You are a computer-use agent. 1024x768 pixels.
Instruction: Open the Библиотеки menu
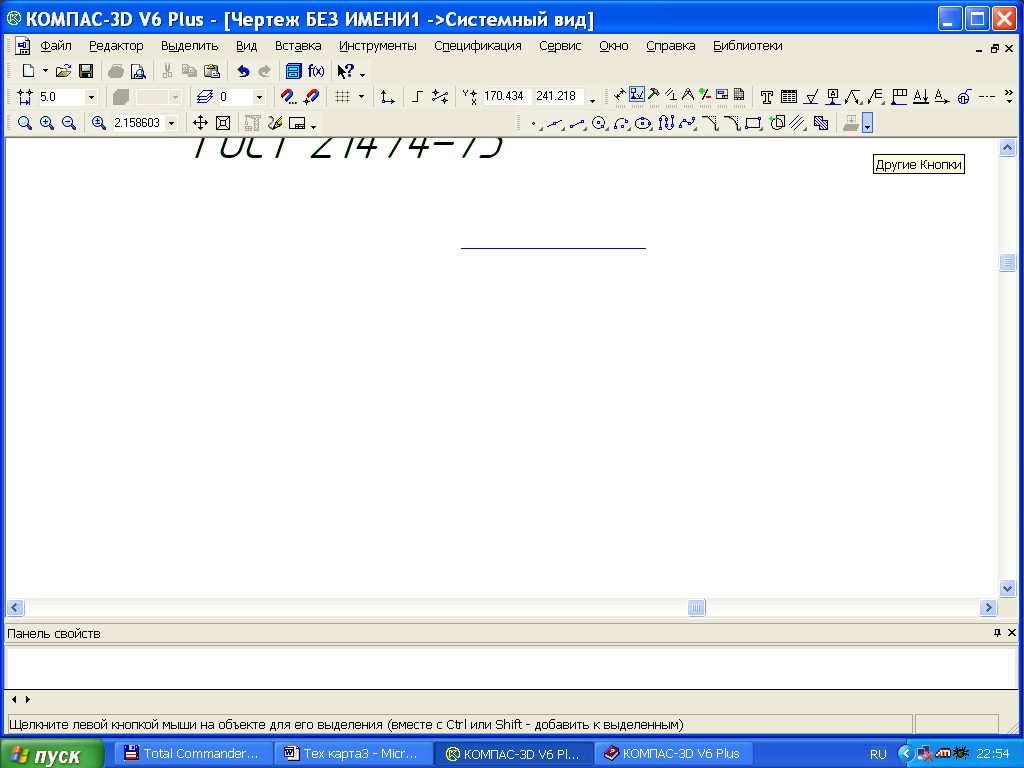tap(748, 46)
